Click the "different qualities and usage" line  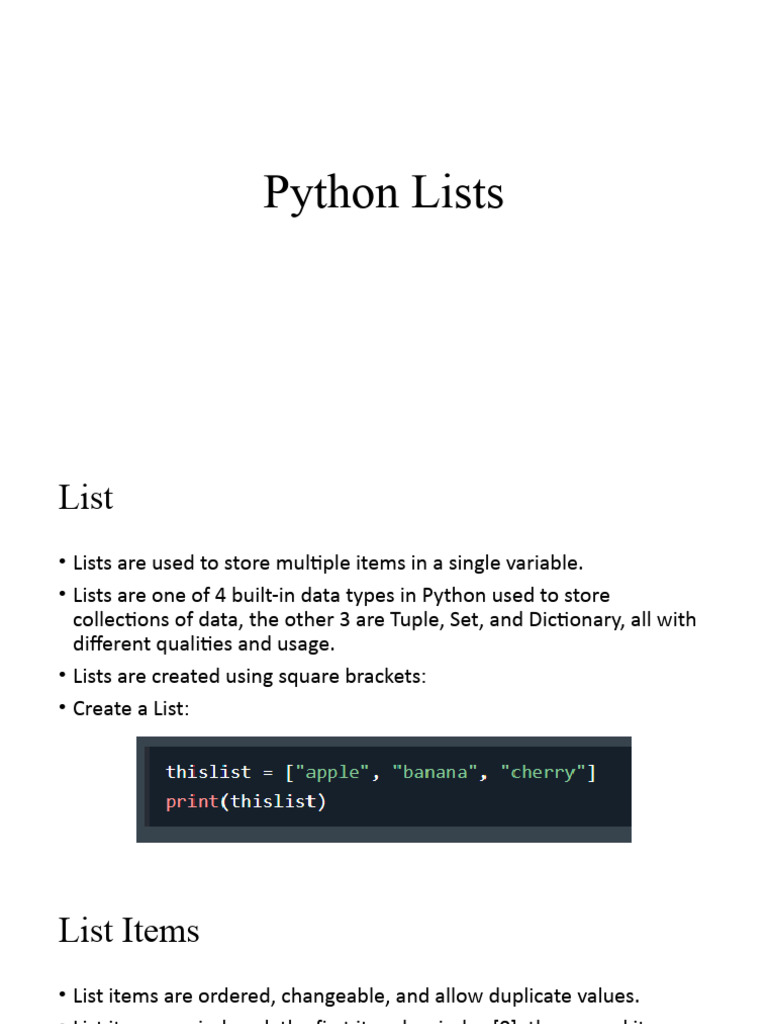click(204, 644)
